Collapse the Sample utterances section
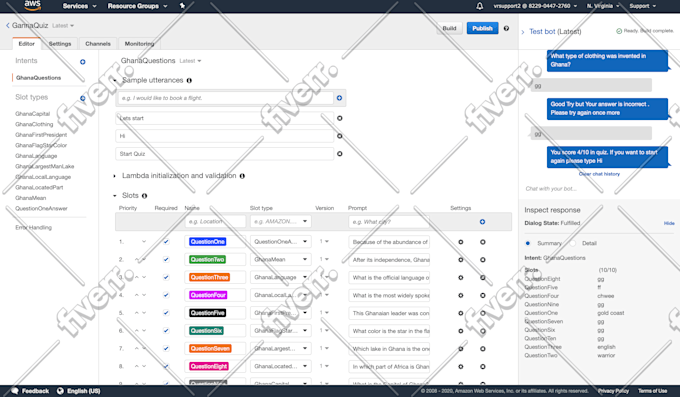The image size is (680, 397). point(115,80)
